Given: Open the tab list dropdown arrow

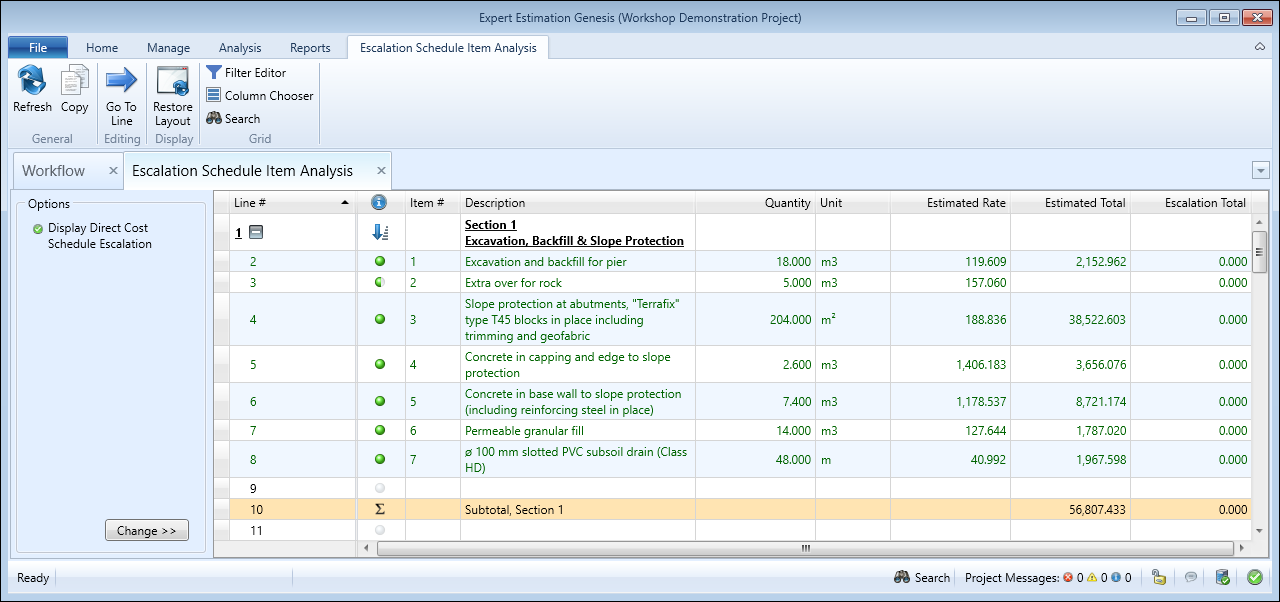Looking at the screenshot, I should coord(1260,171).
